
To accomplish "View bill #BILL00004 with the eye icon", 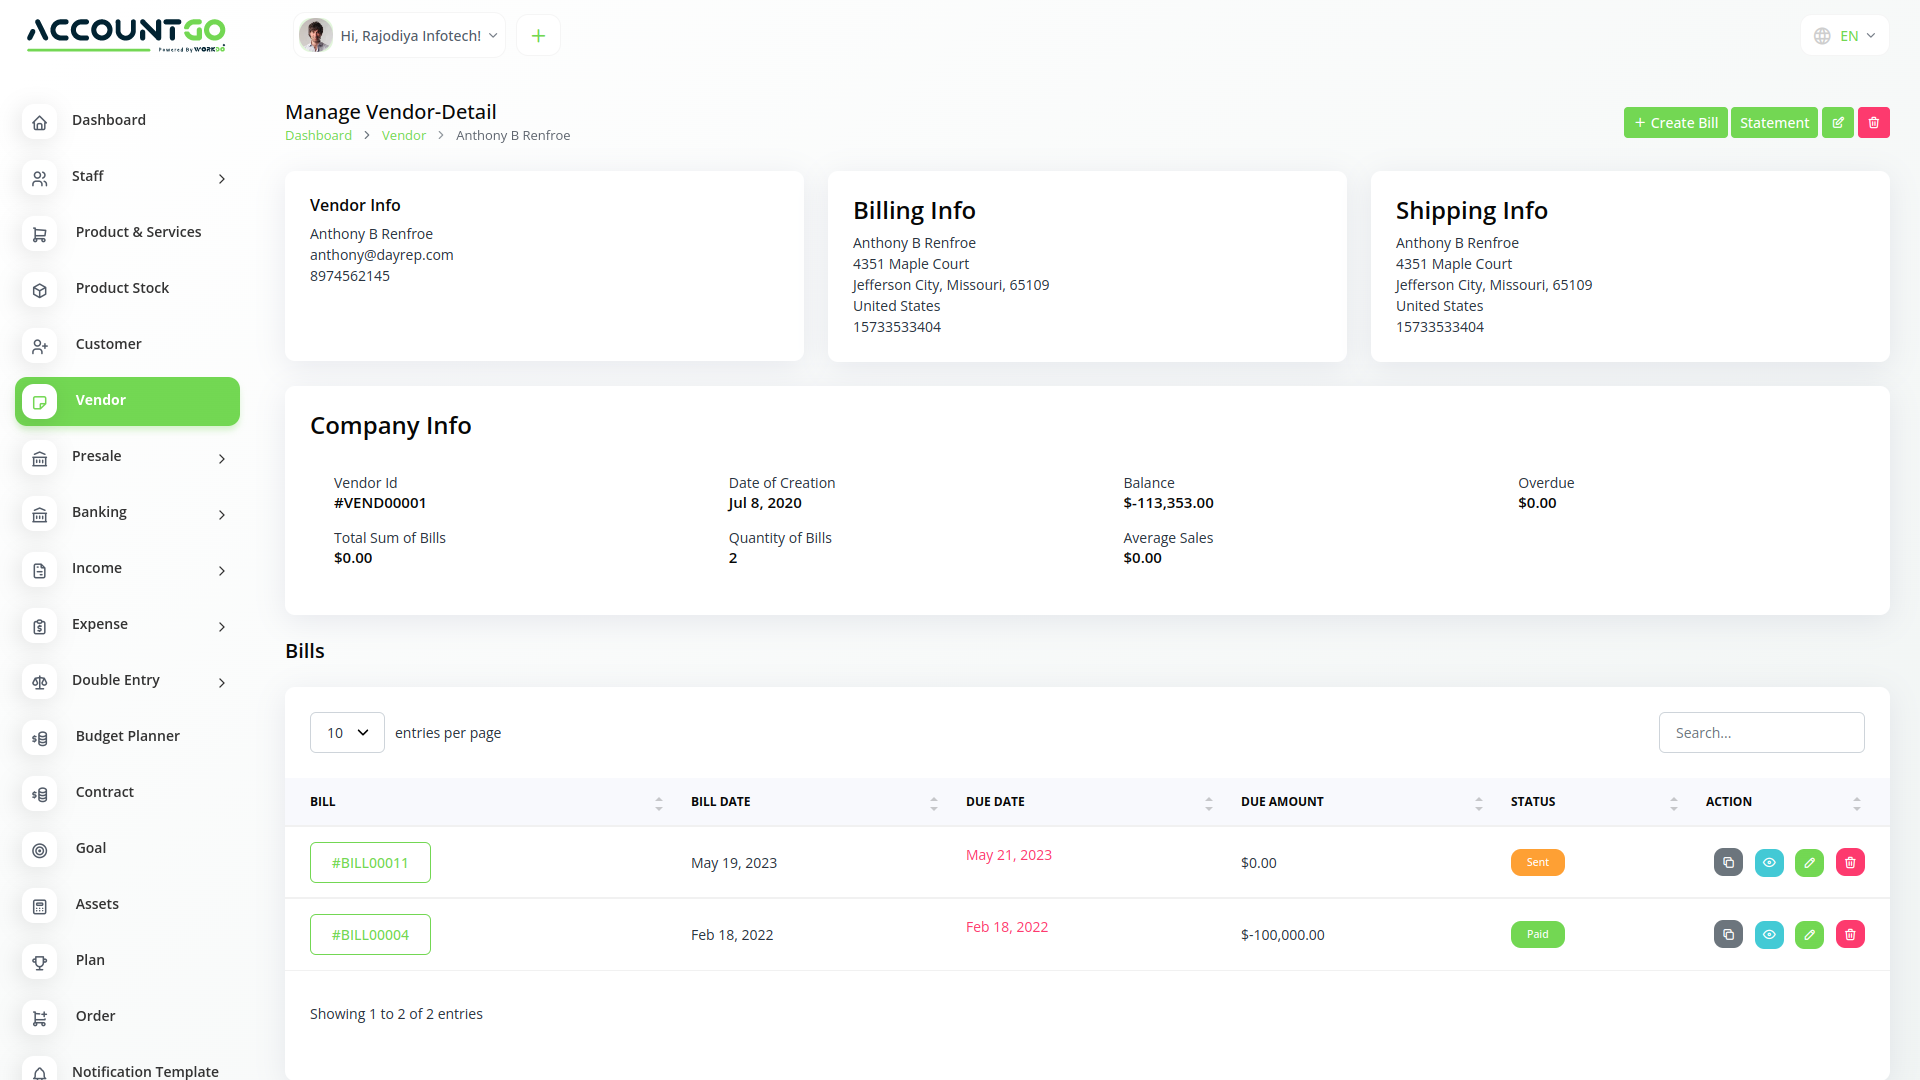I will pos(1769,934).
